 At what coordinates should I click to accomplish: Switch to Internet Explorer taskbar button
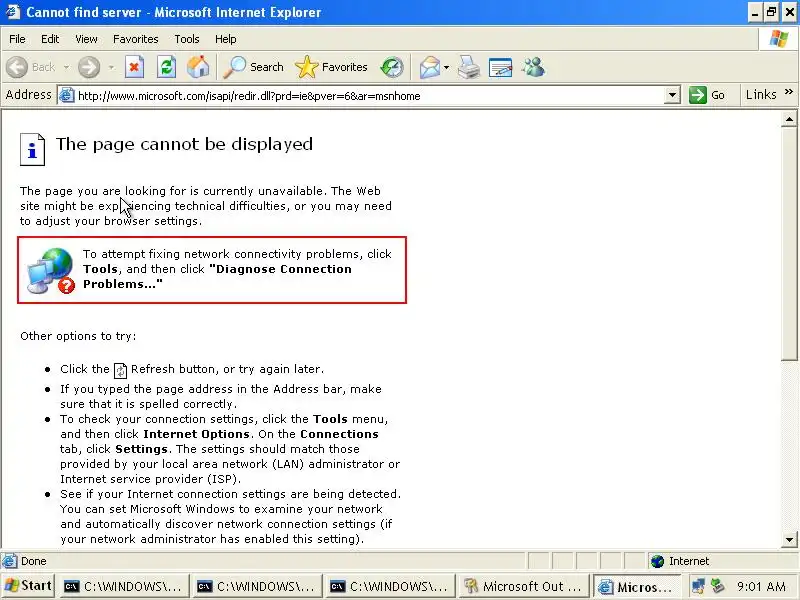(x=636, y=587)
